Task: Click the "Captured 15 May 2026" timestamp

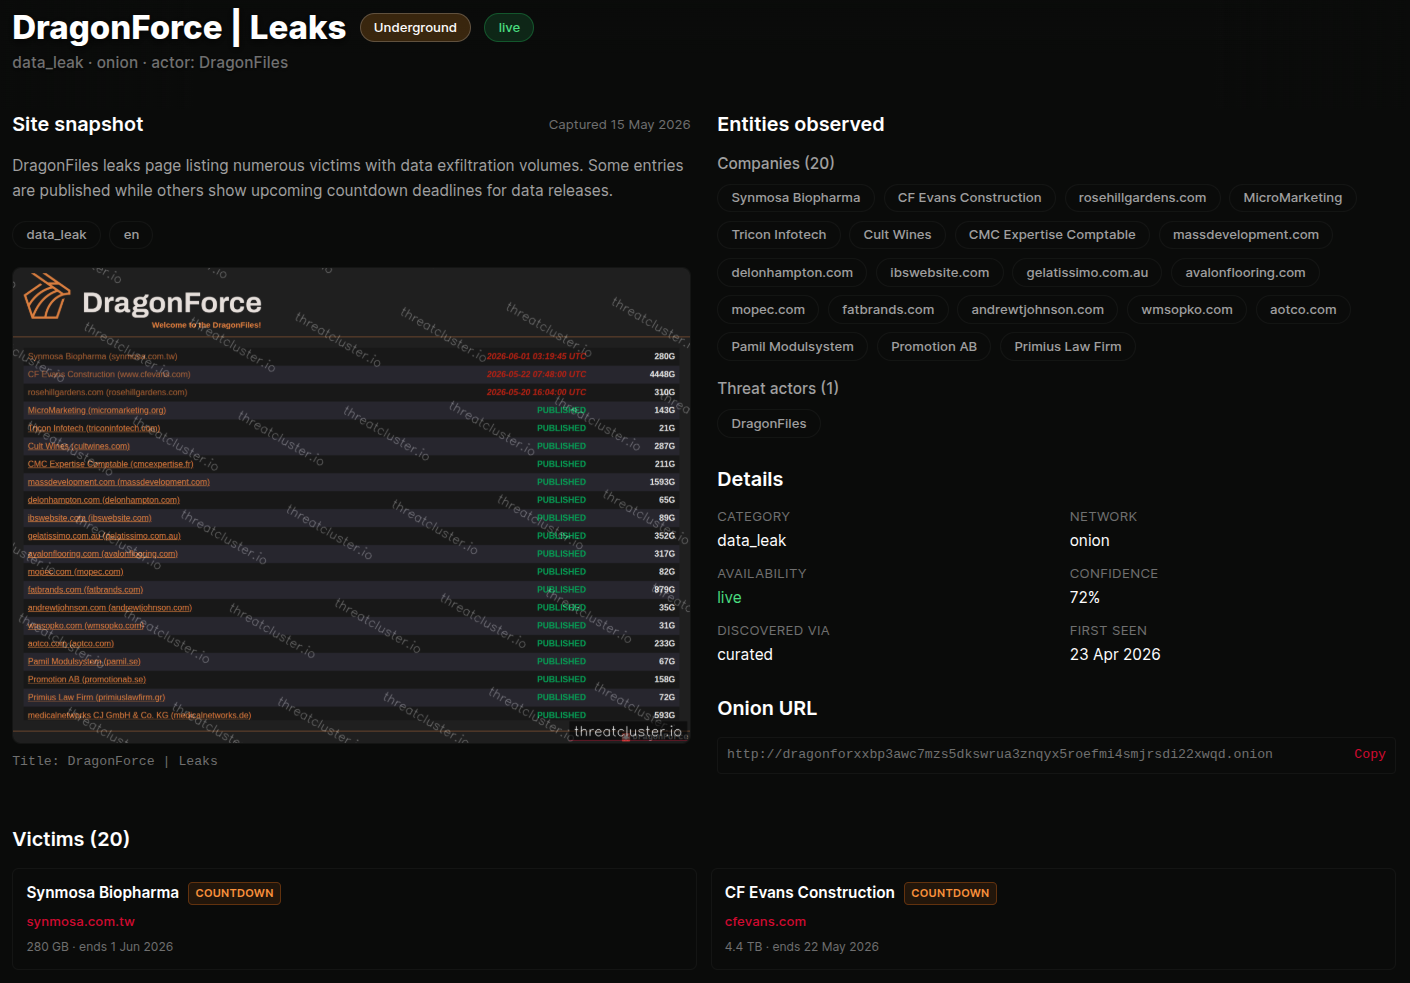Action: point(620,125)
